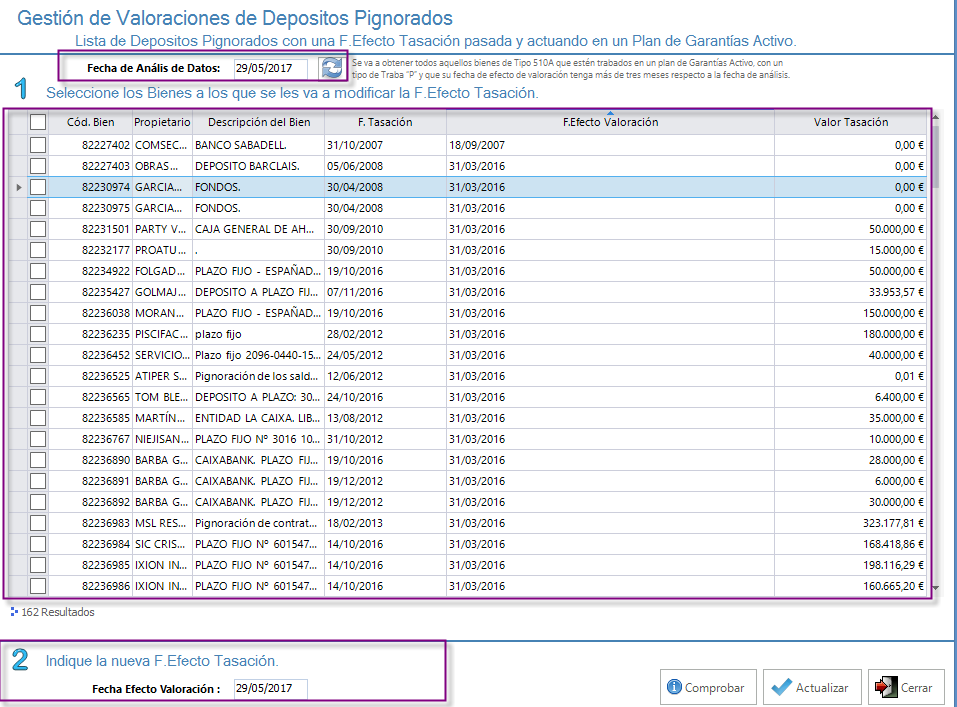Image resolution: width=957 pixels, height=707 pixels.
Task: Click F. Tasación date 28/02/2012
Action: tap(385, 334)
